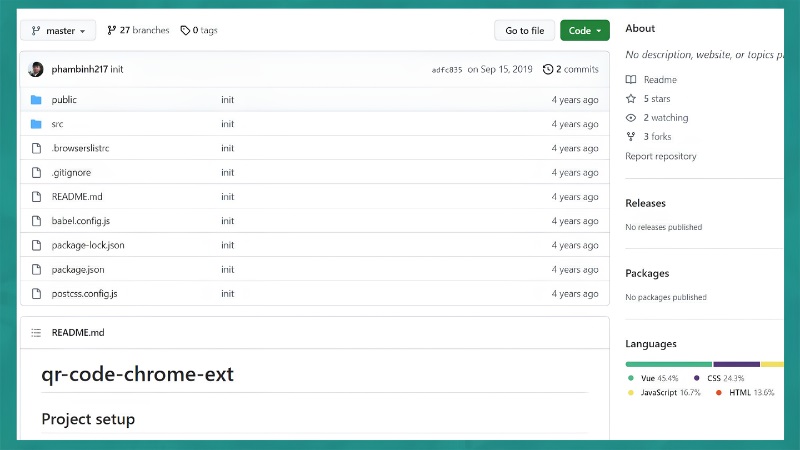View the 2 watching link
Viewport: 800px width, 450px height.
666,118
